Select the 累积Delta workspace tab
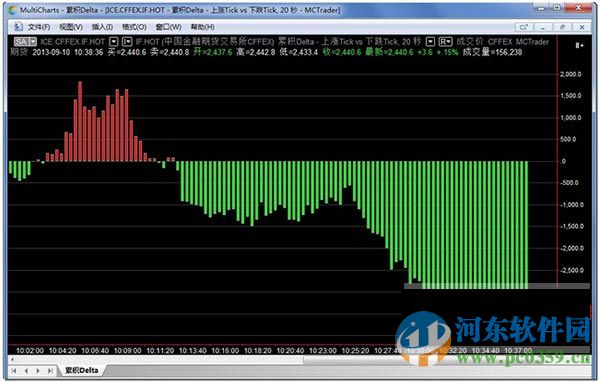 click(81, 370)
